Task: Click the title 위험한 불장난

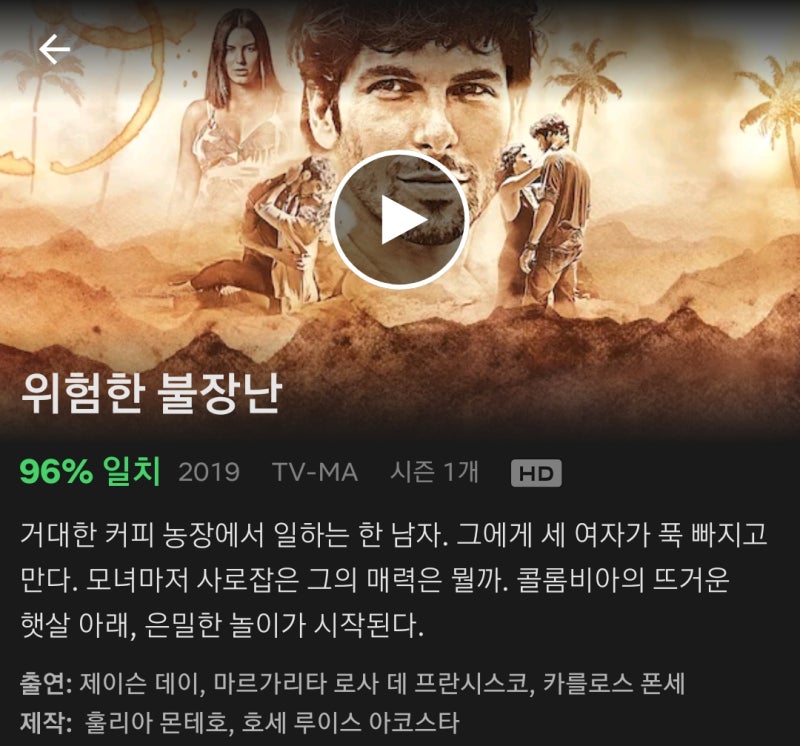Action: (x=151, y=393)
